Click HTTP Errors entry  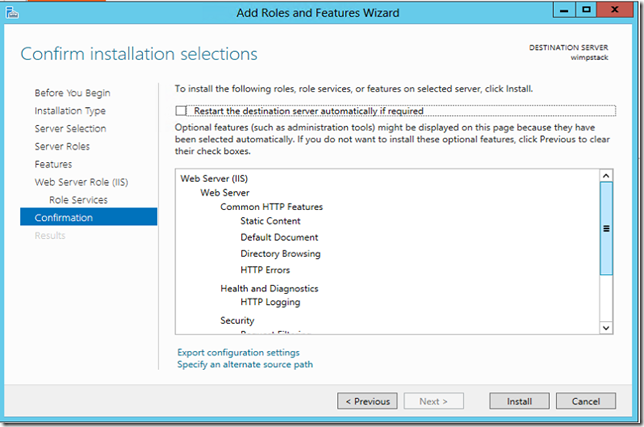pyautogui.click(x=265, y=270)
